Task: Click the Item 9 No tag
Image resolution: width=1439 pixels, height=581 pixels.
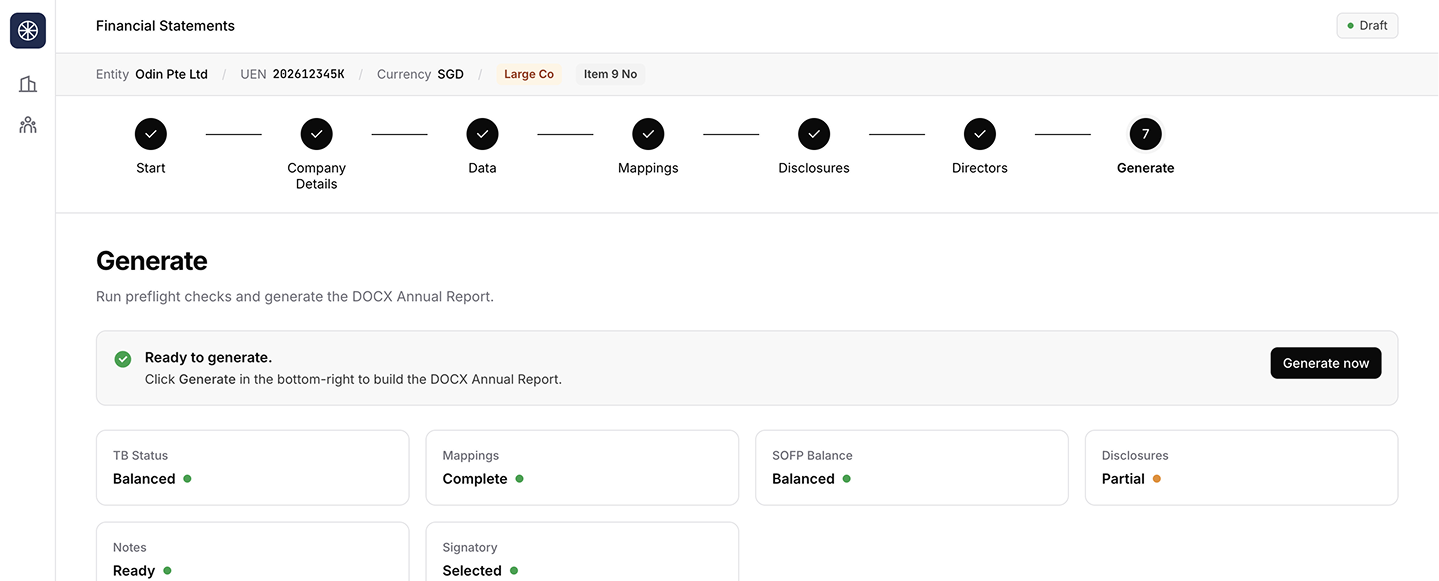Action: pyautogui.click(x=610, y=74)
